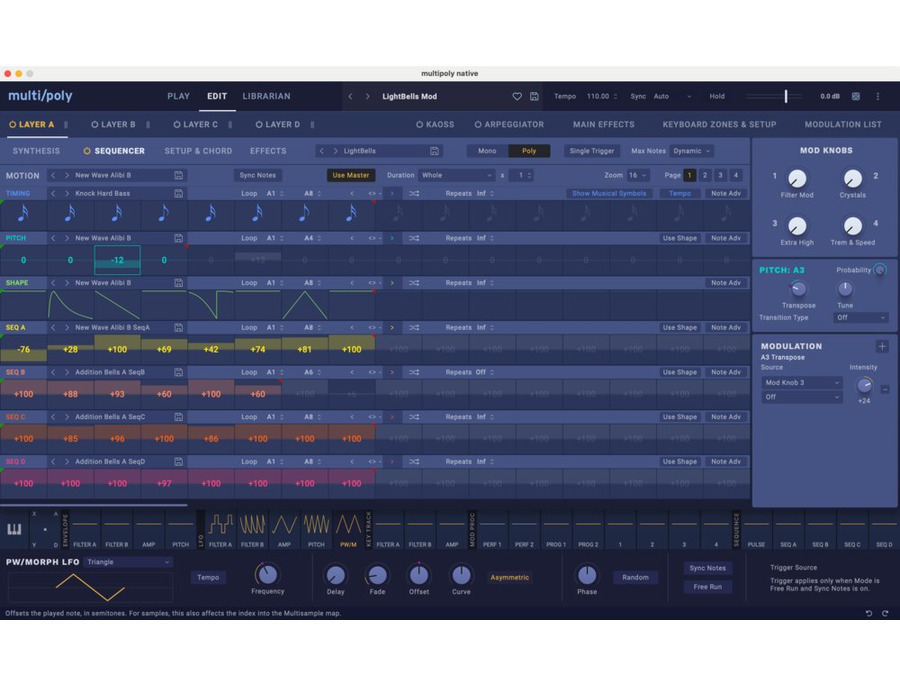Select the Pitch LFO waveform thumbnail
The image size is (900, 687).
pos(316,524)
